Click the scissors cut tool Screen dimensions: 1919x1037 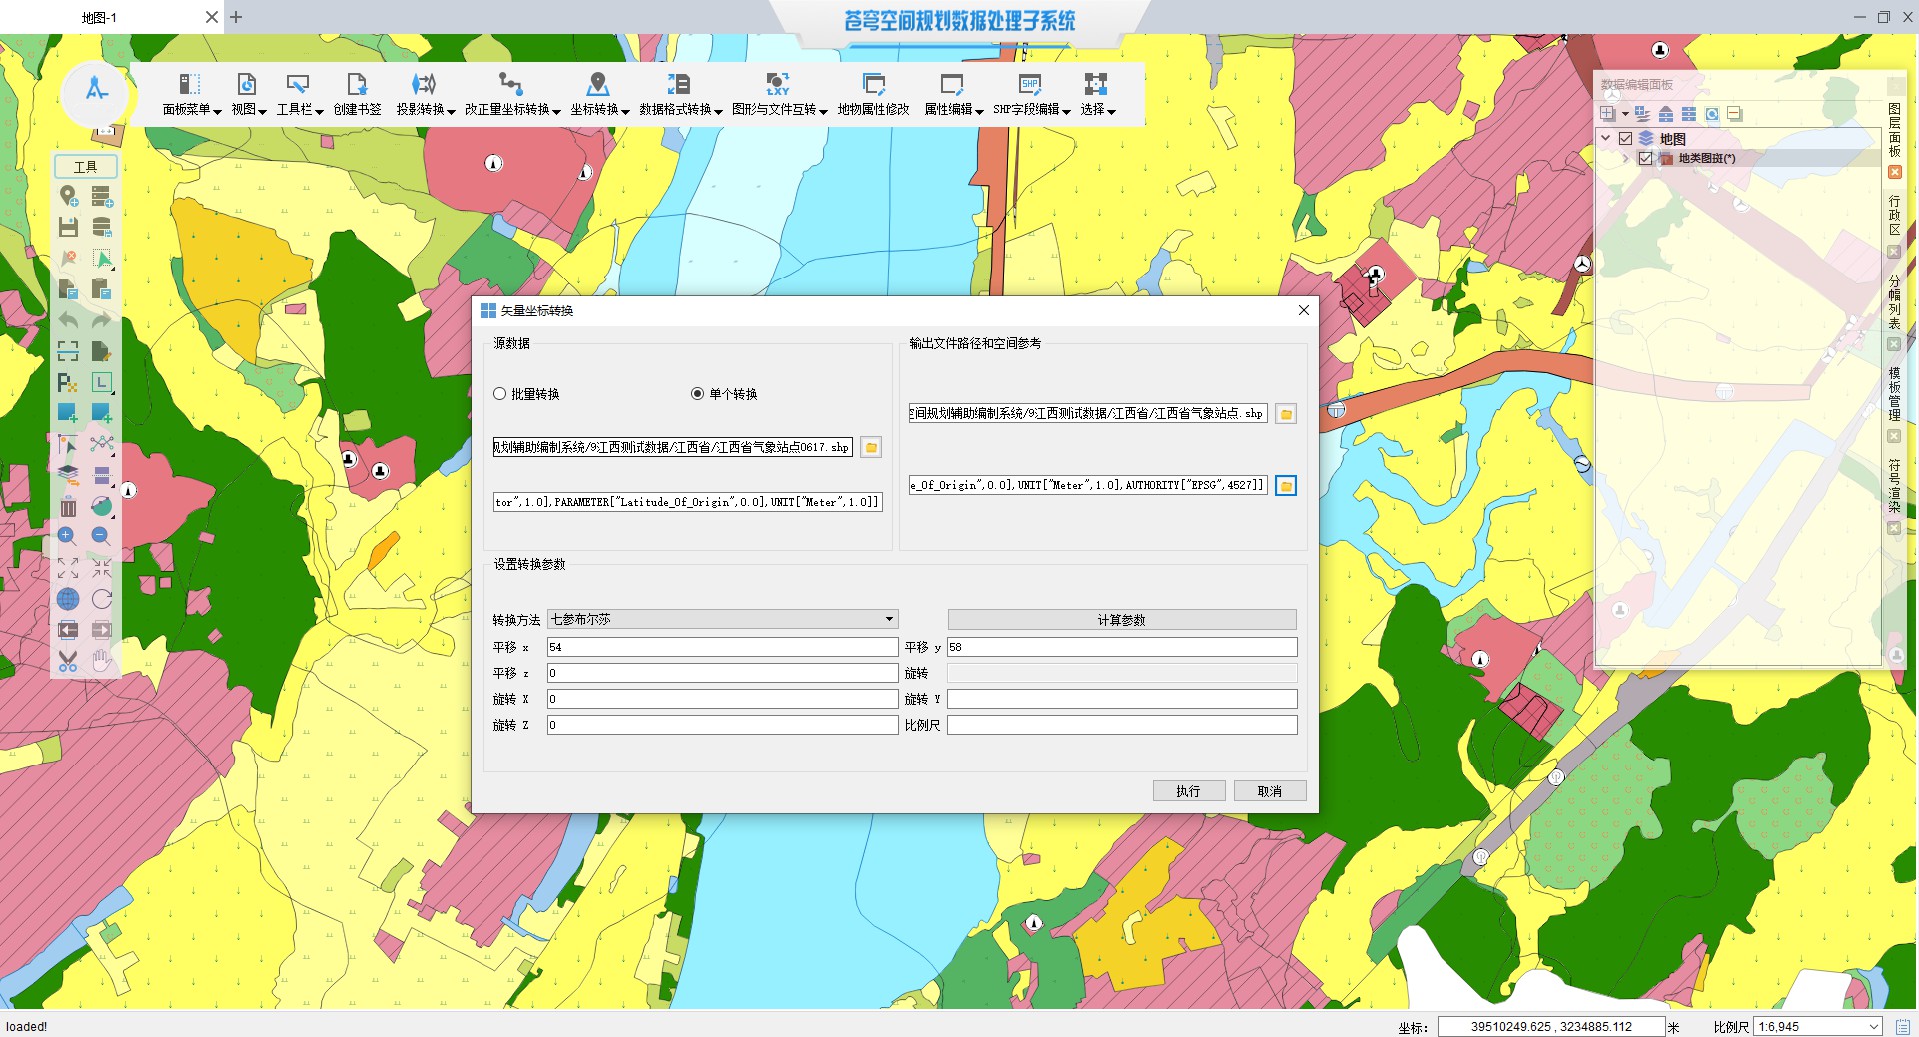(67, 661)
